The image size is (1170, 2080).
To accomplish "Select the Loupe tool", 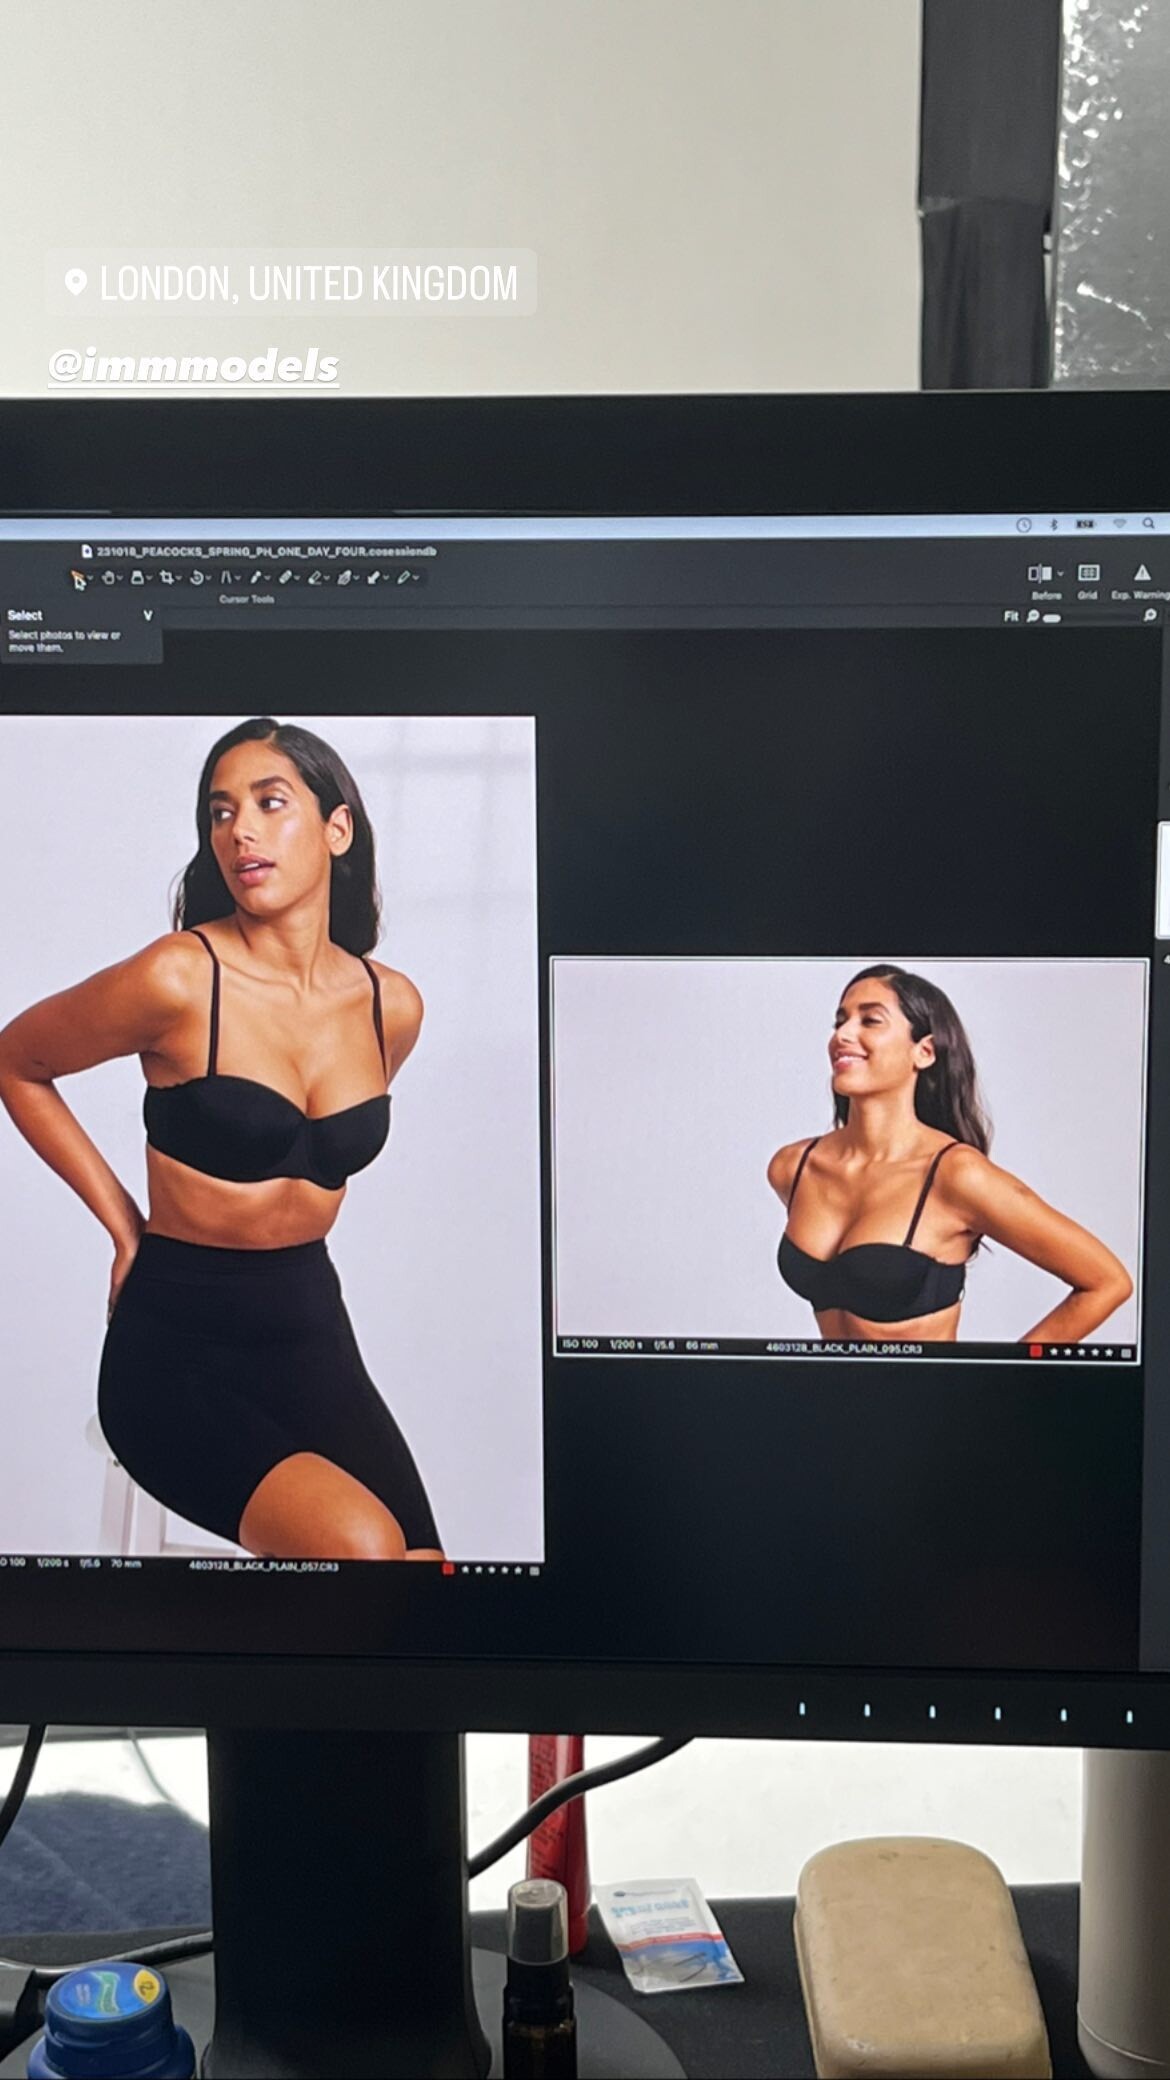I will click(137, 577).
